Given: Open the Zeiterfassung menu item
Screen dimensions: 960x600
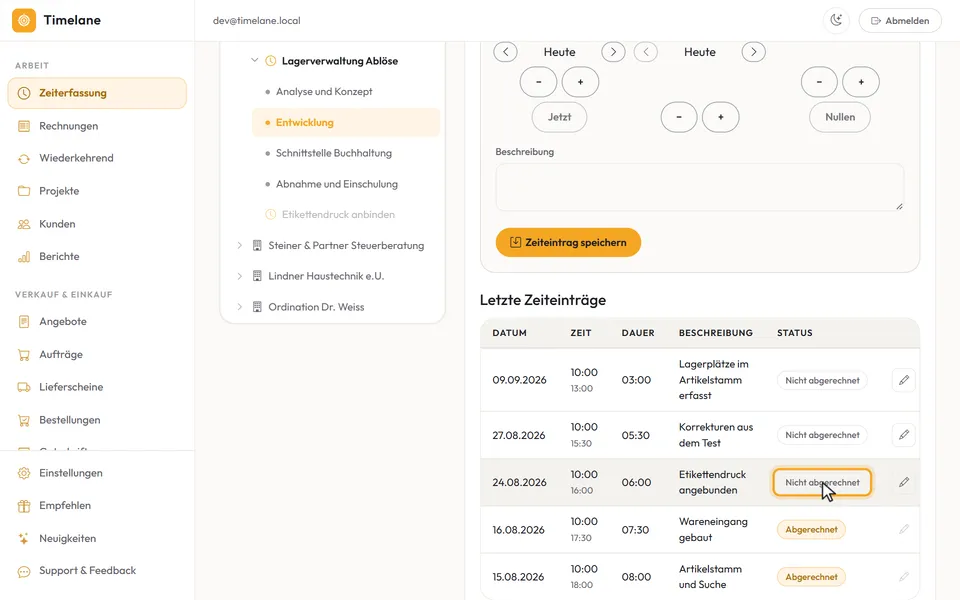Looking at the screenshot, I should click(97, 93).
